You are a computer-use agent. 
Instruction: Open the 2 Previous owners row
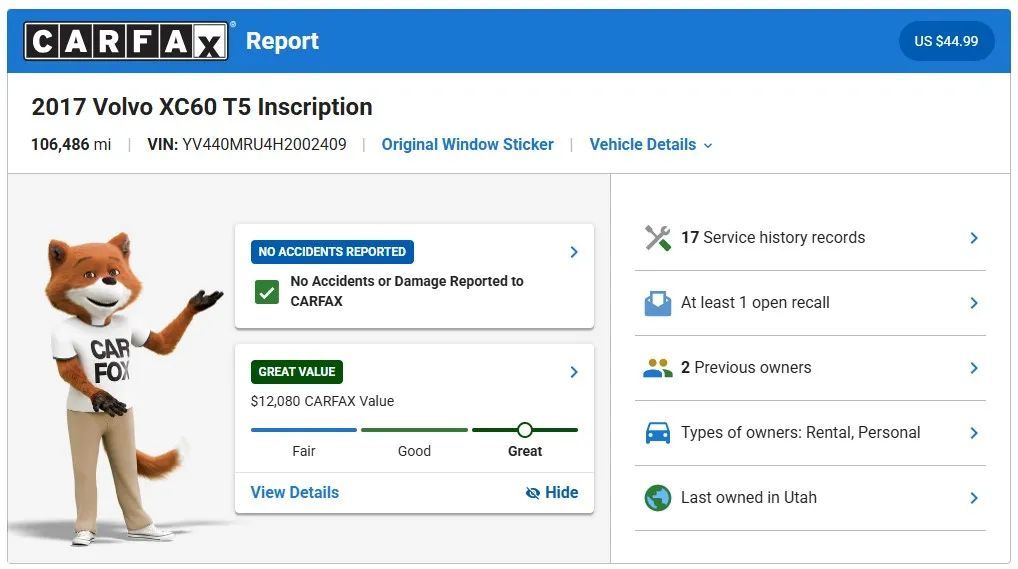point(810,368)
